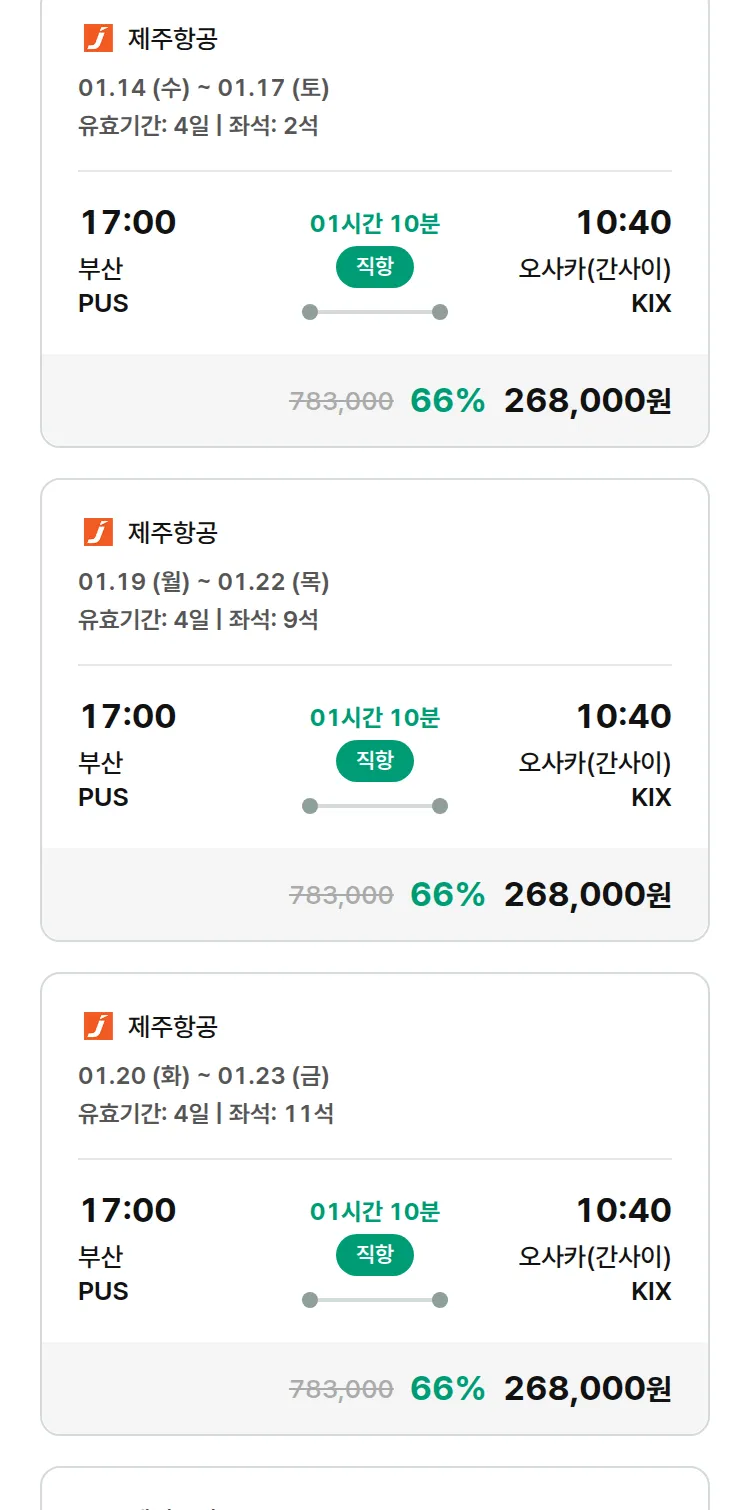Viewport: 750px width, 1510px height.
Task: Select the 268,000원 price for 01.20 flight
Action: click(587, 1389)
